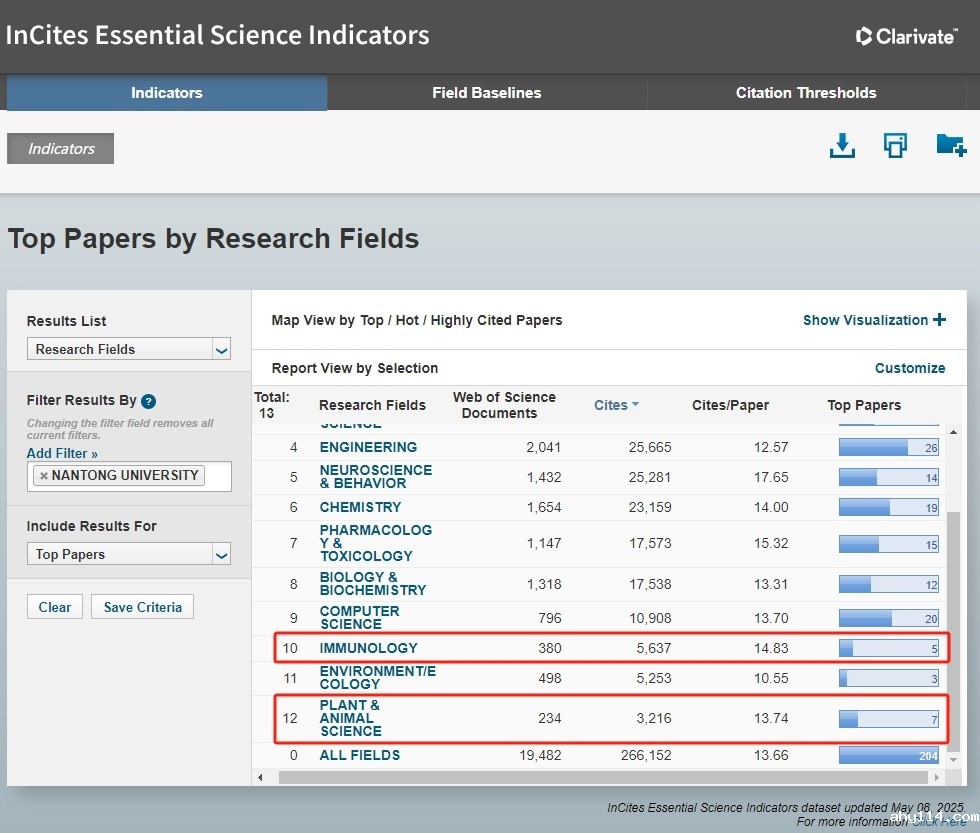Open the PLANT & ANIMAL SCIENCE field

[x=350, y=718]
